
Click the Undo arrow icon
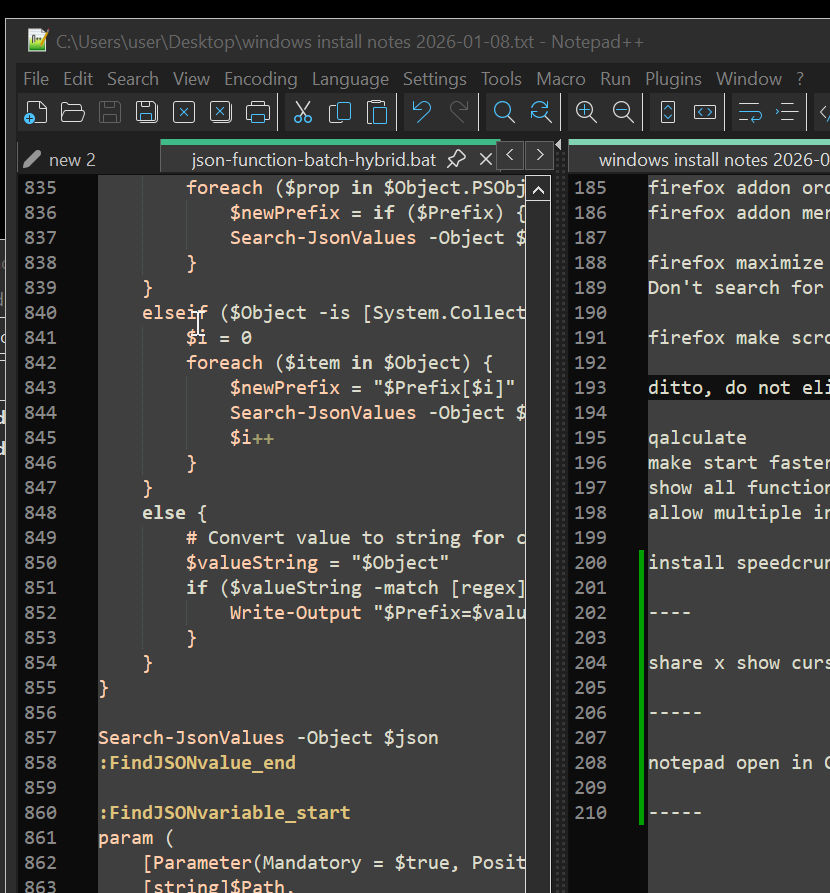point(422,112)
